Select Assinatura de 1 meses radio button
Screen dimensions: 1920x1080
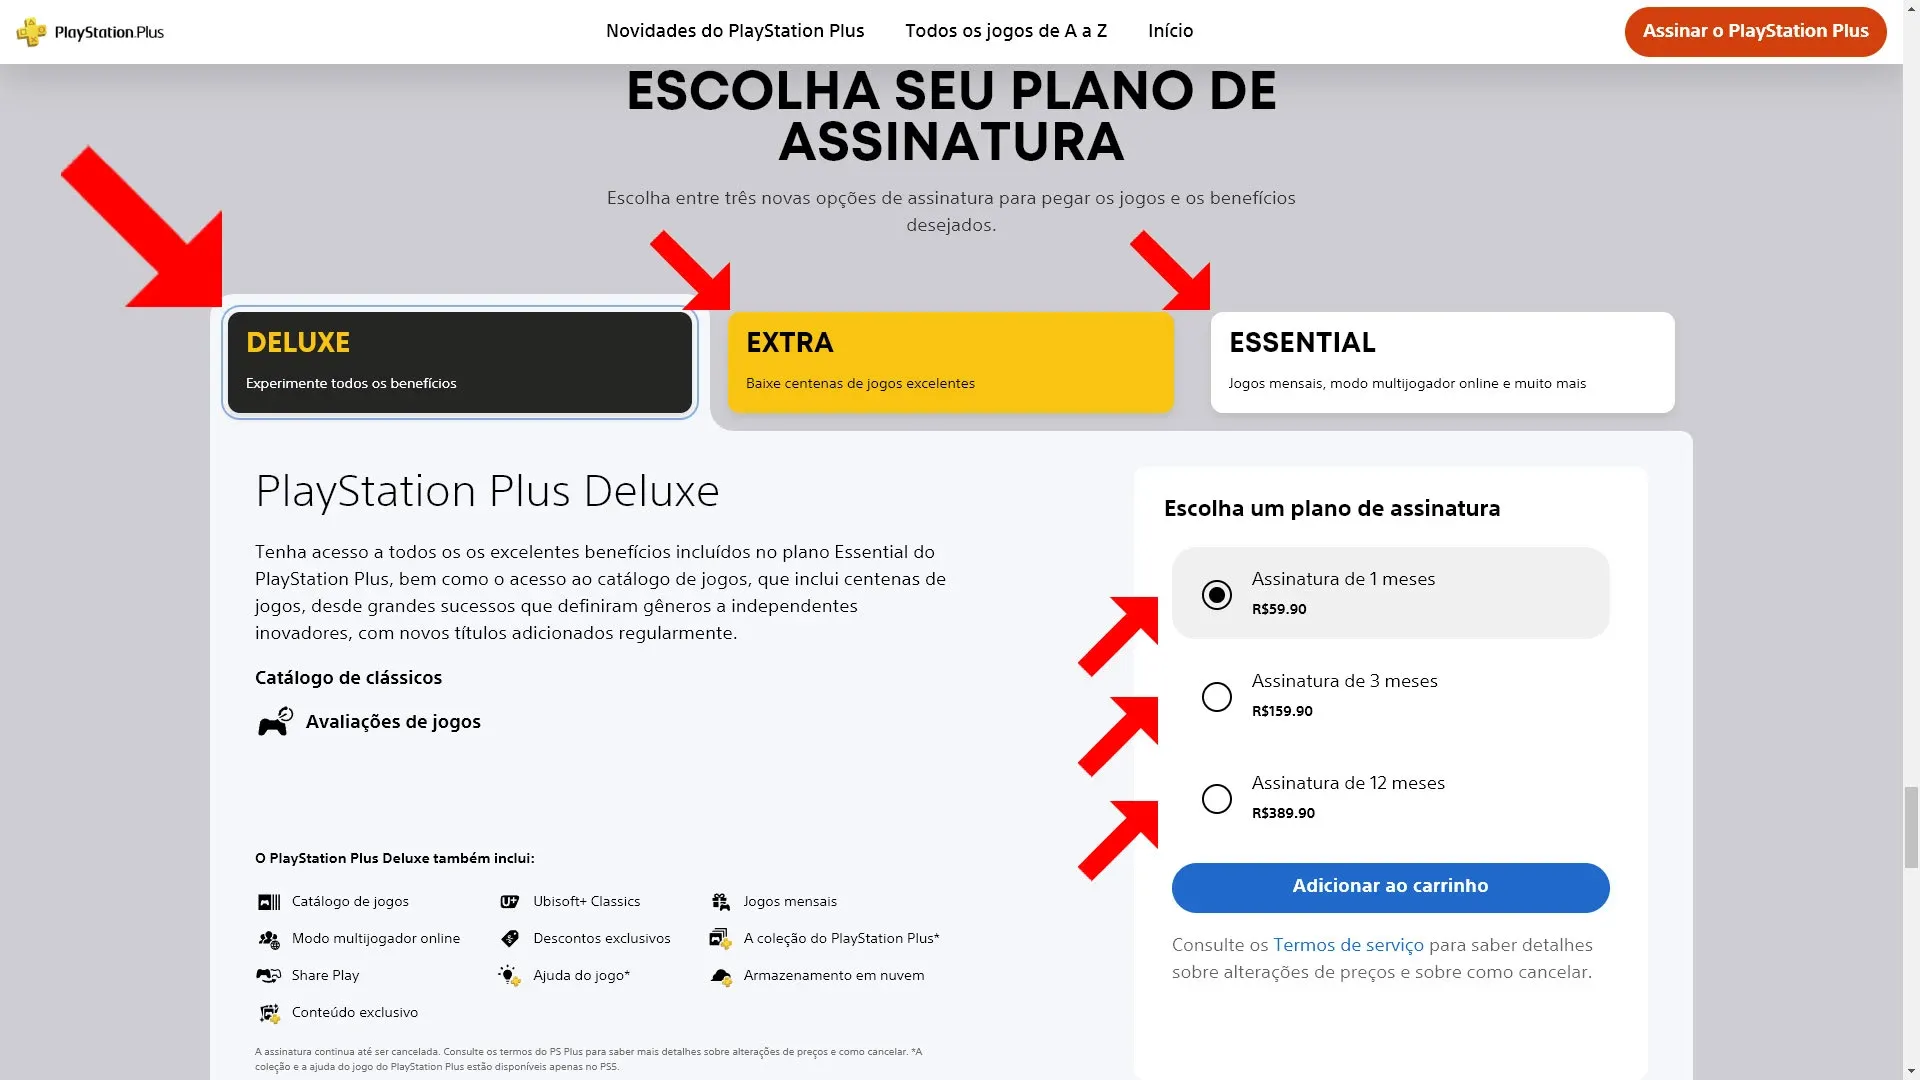1216,593
